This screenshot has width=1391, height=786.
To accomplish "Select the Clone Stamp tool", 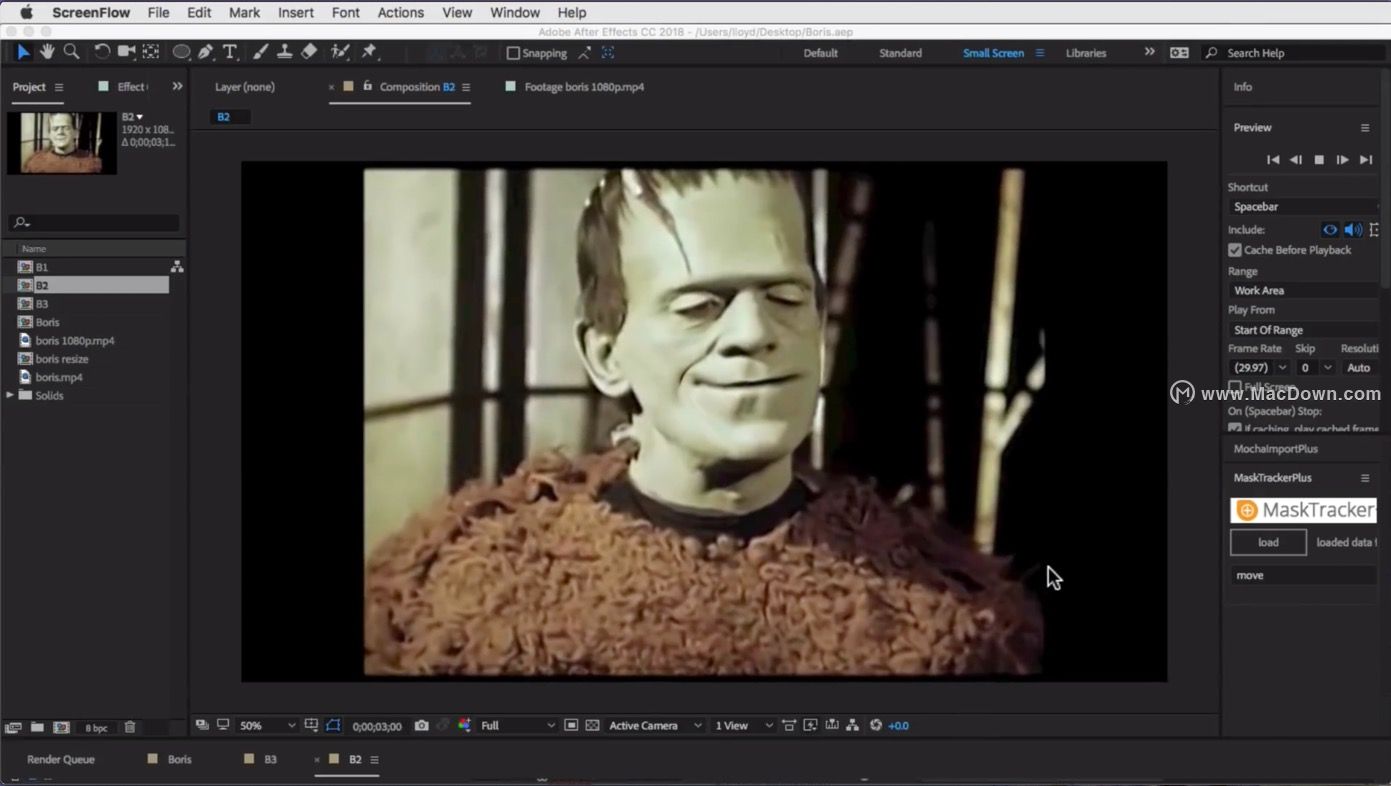I will tap(285, 52).
